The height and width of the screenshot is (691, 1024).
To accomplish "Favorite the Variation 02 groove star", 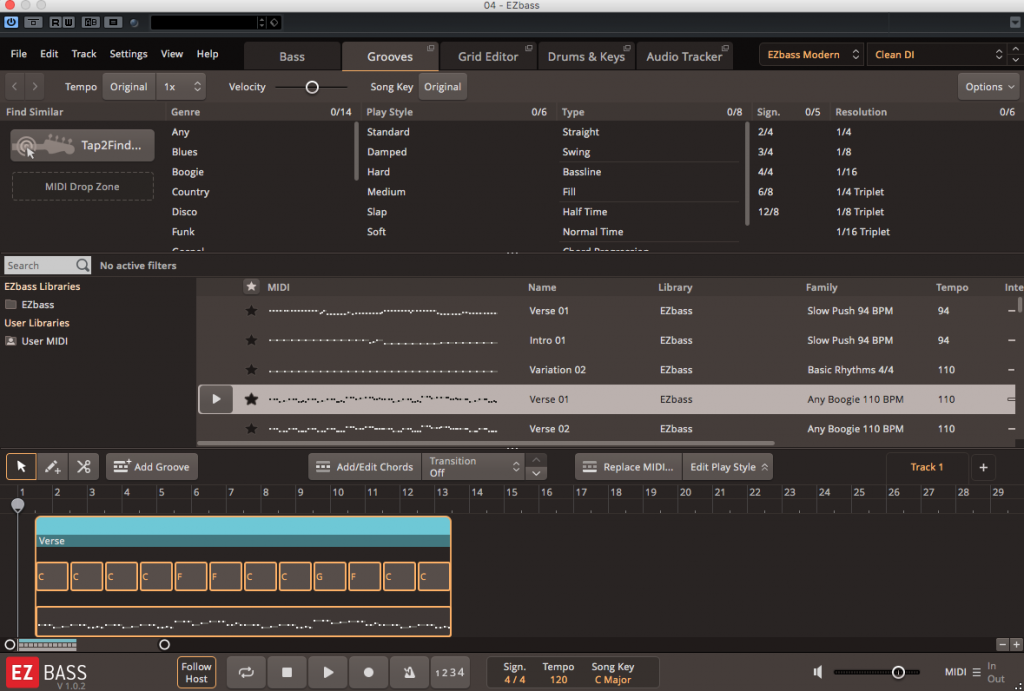I will pos(251,370).
